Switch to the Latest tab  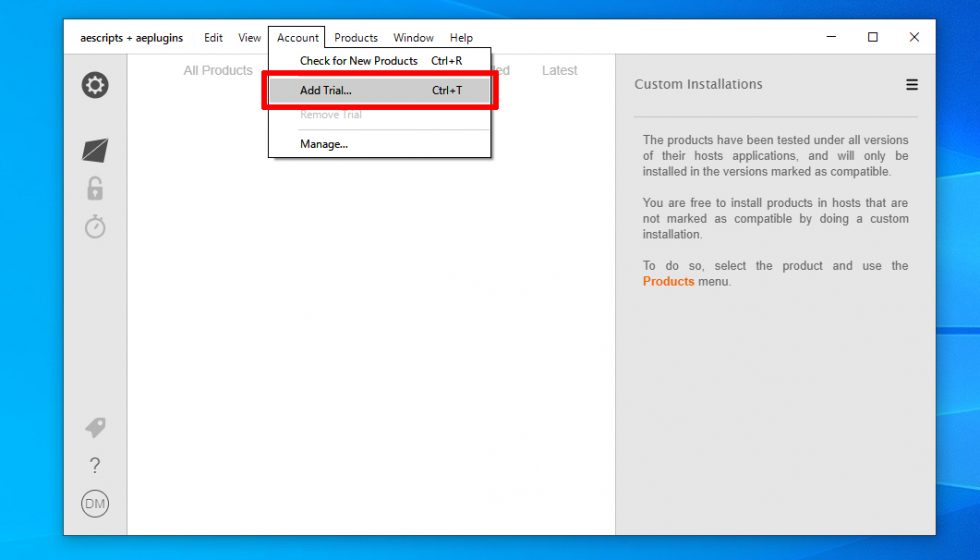(x=559, y=71)
